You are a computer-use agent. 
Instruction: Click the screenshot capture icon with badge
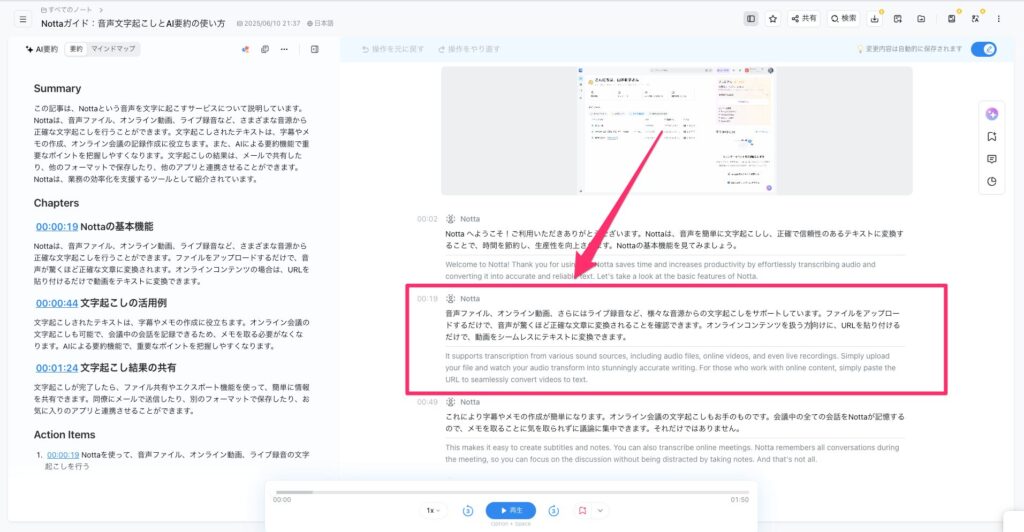click(x=952, y=19)
